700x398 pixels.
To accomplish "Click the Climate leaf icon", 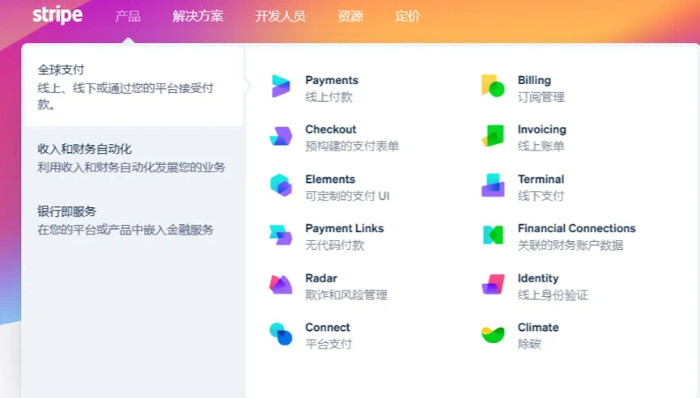I will pos(493,334).
